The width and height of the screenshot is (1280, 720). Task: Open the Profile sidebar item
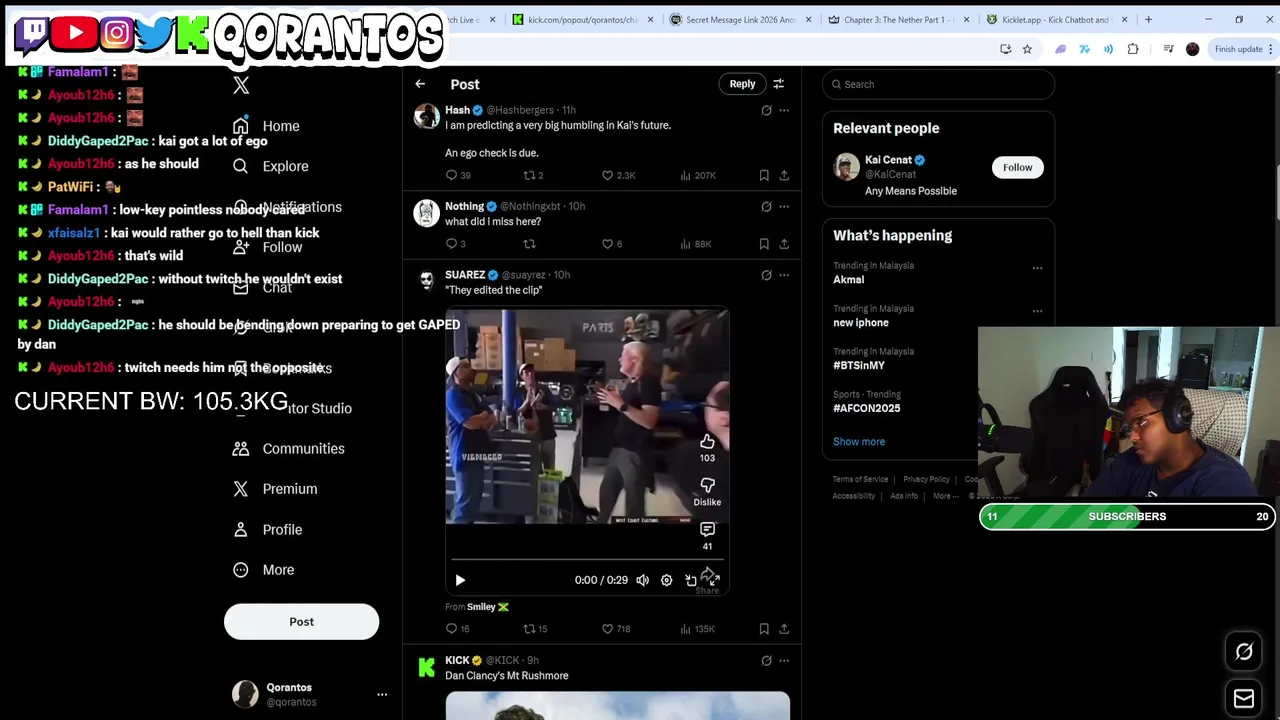(267, 530)
